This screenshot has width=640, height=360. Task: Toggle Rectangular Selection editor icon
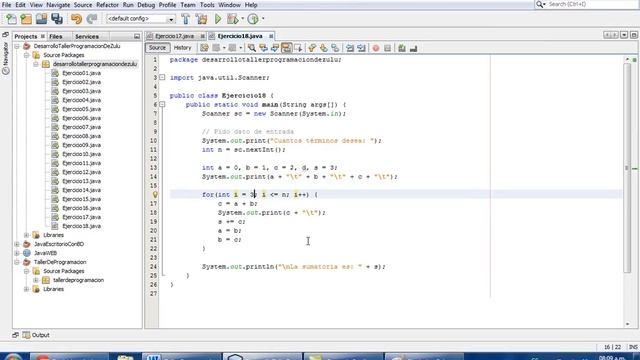click(298, 48)
